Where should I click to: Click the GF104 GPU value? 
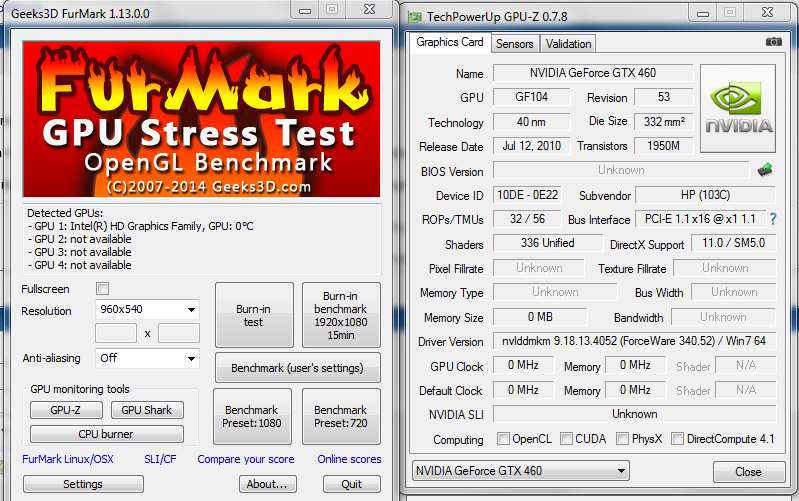pyautogui.click(x=531, y=97)
